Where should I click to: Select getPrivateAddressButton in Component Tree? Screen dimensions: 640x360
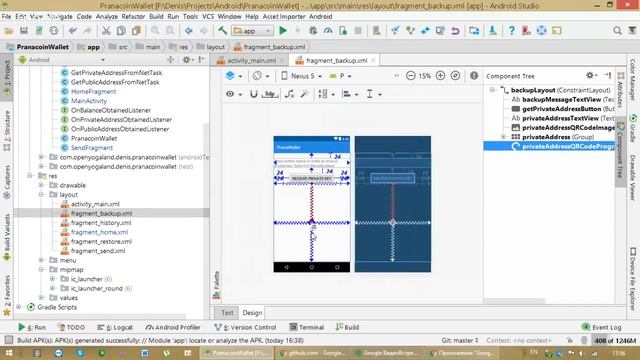pyautogui.click(x=561, y=109)
